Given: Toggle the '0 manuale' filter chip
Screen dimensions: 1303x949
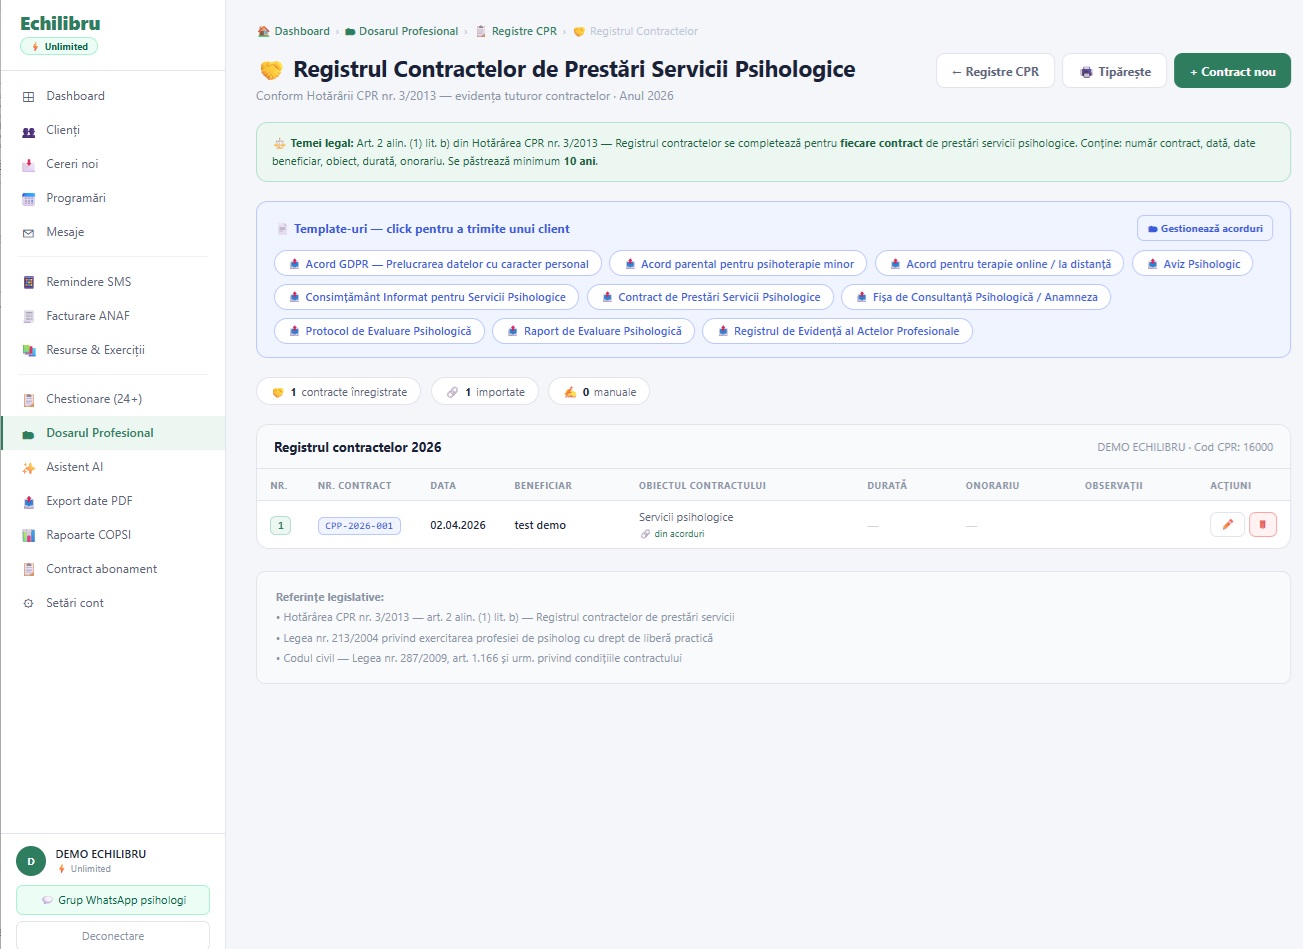Looking at the screenshot, I should click(x=598, y=391).
